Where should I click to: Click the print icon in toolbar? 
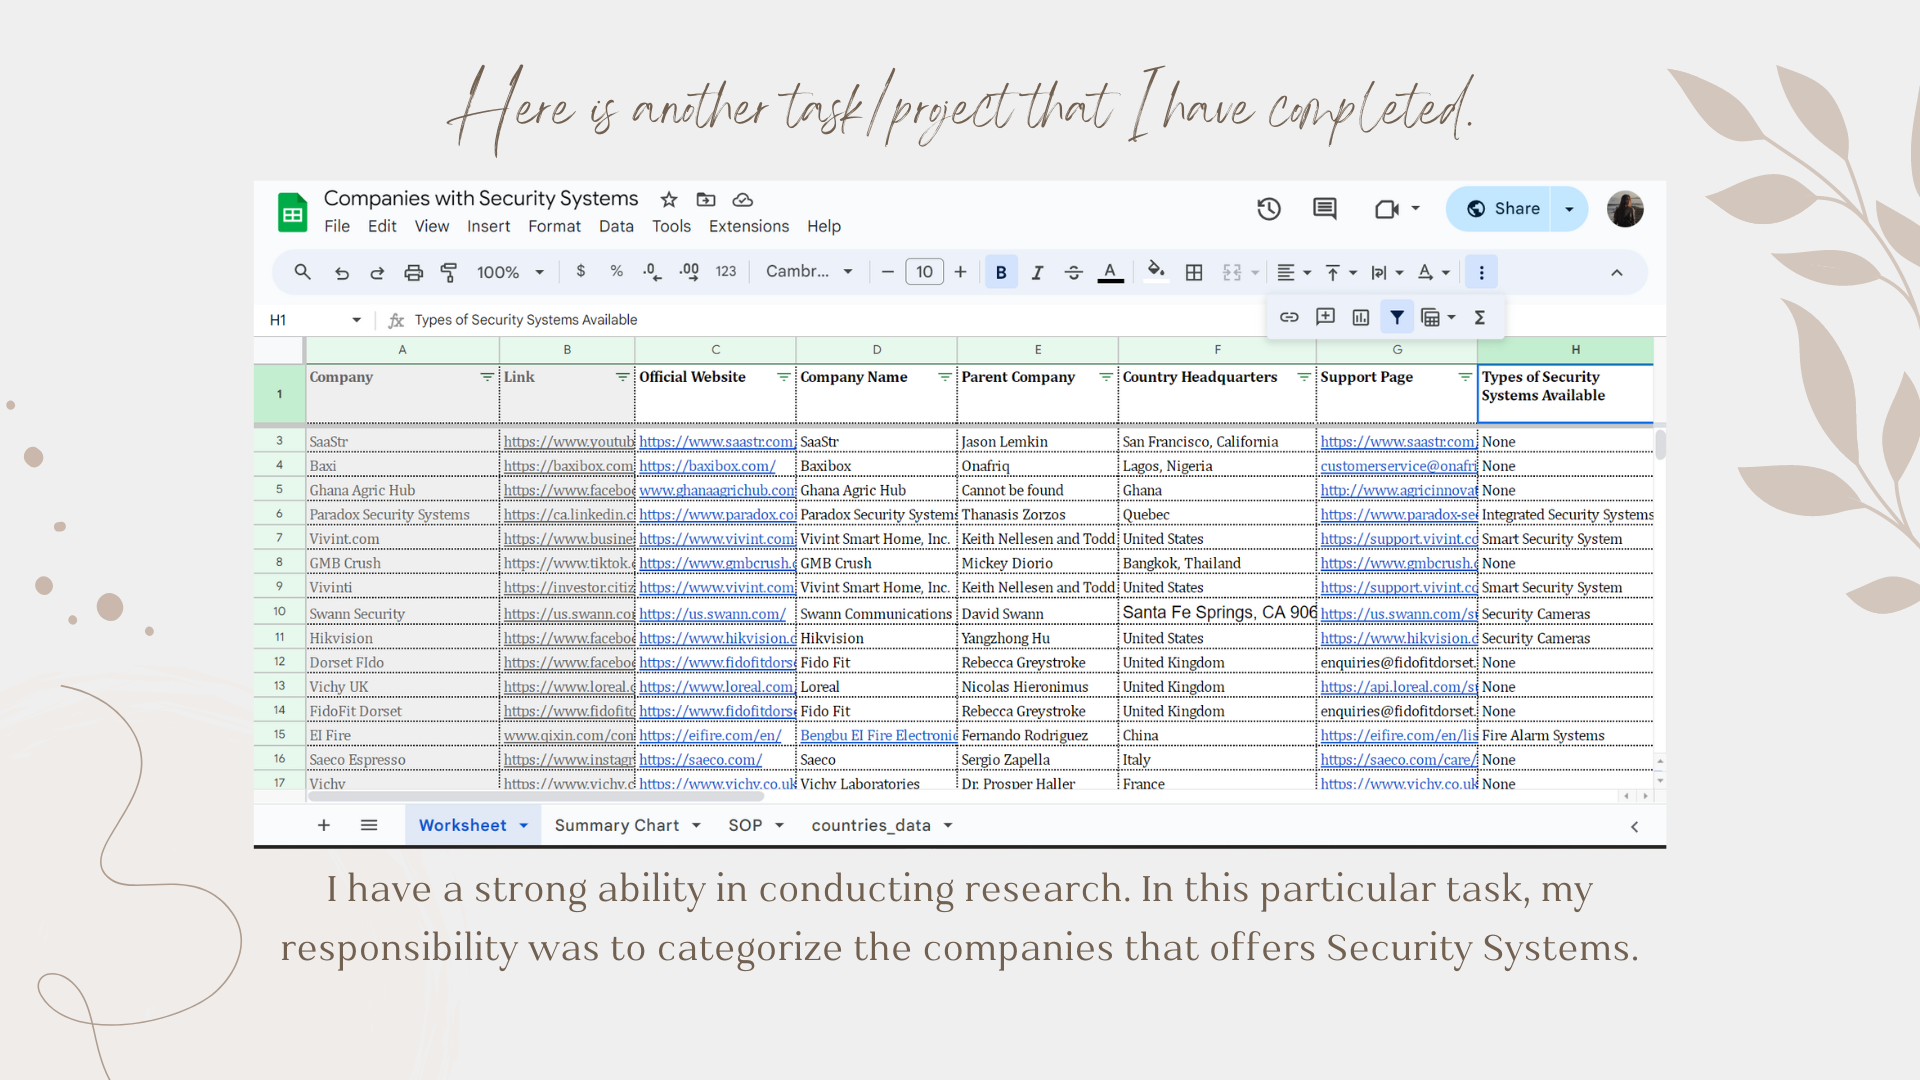pos(413,272)
